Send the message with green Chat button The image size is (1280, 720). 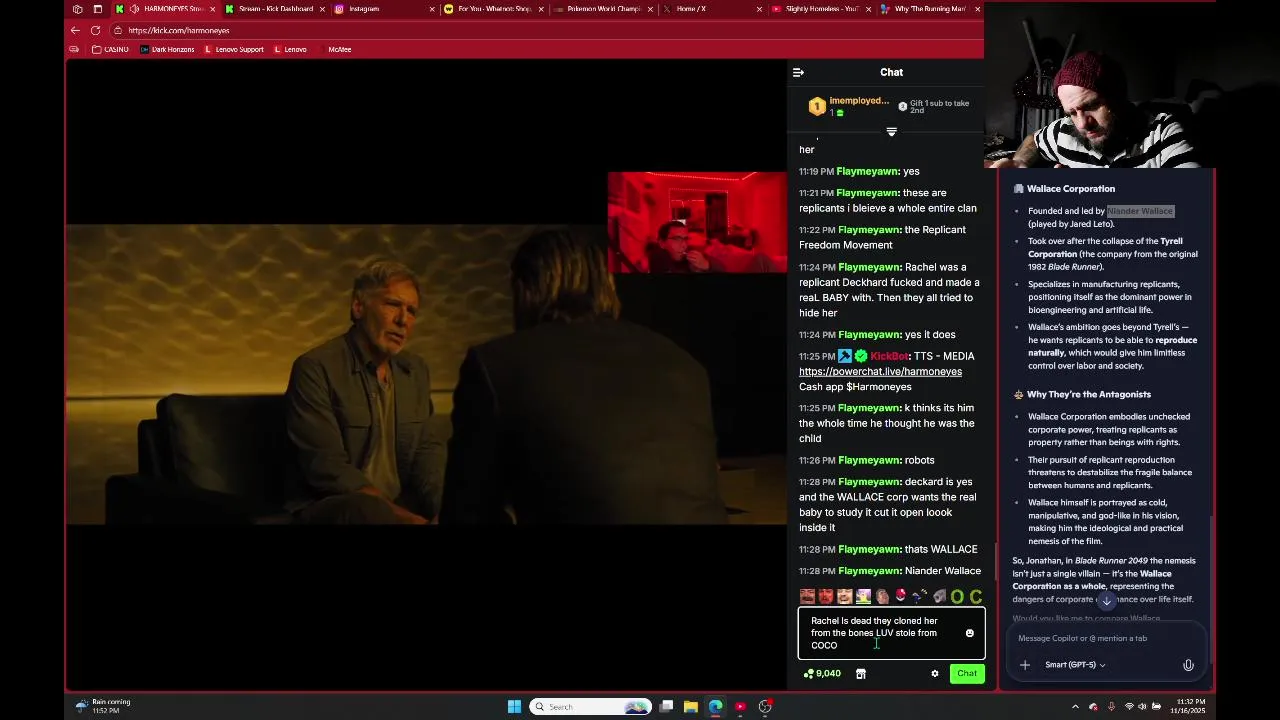tap(966, 674)
